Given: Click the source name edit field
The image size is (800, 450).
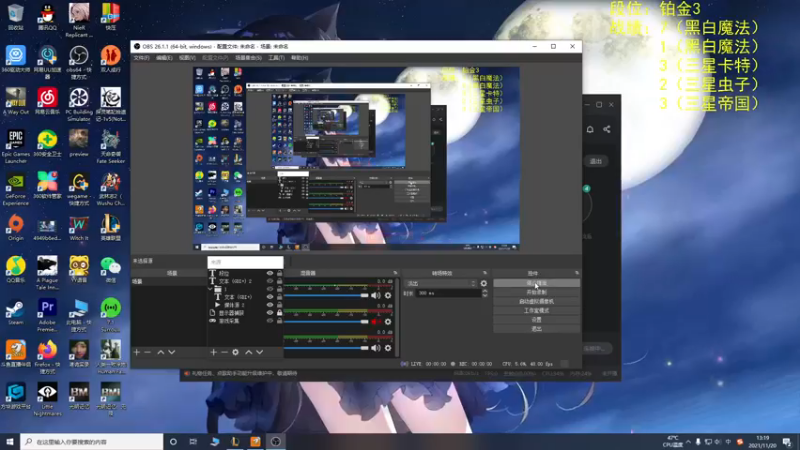Looking at the screenshot, I should point(245,262).
